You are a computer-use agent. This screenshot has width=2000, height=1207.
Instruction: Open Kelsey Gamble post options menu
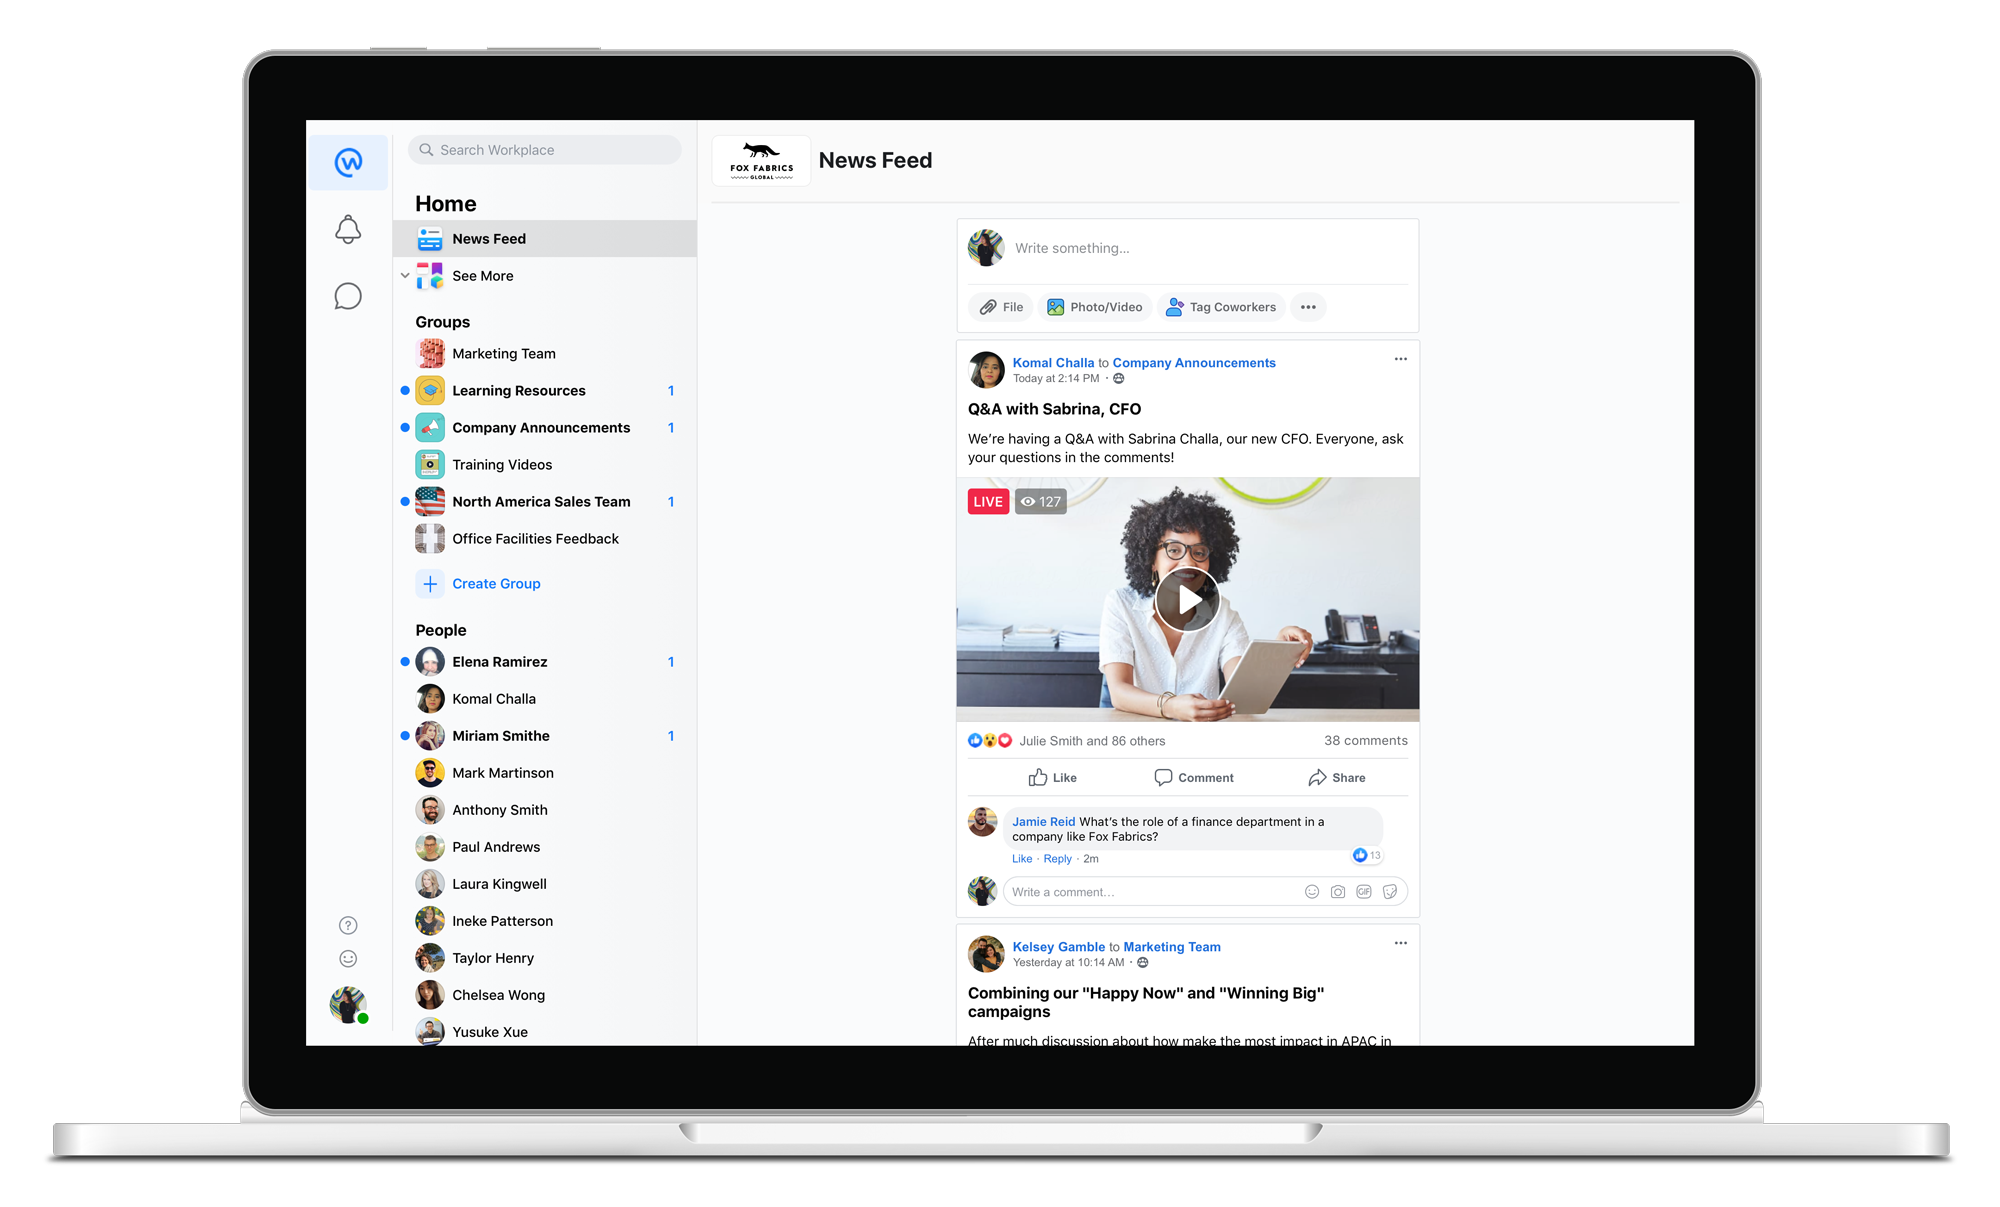tap(1400, 943)
